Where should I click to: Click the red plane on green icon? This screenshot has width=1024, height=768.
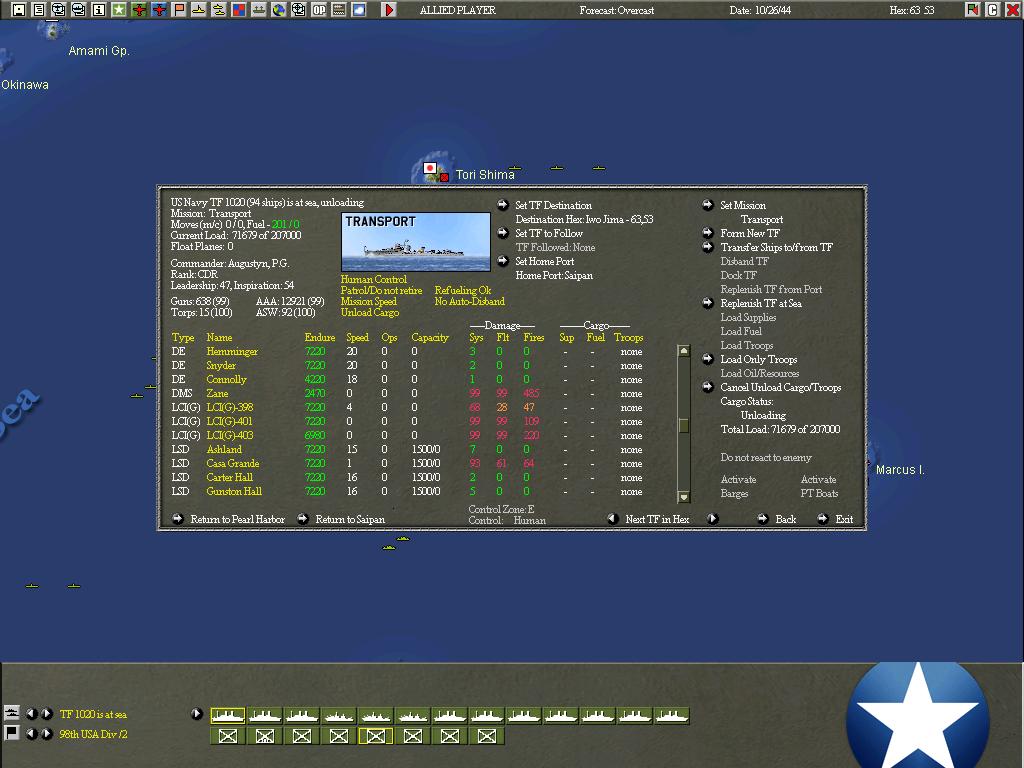tap(139, 10)
